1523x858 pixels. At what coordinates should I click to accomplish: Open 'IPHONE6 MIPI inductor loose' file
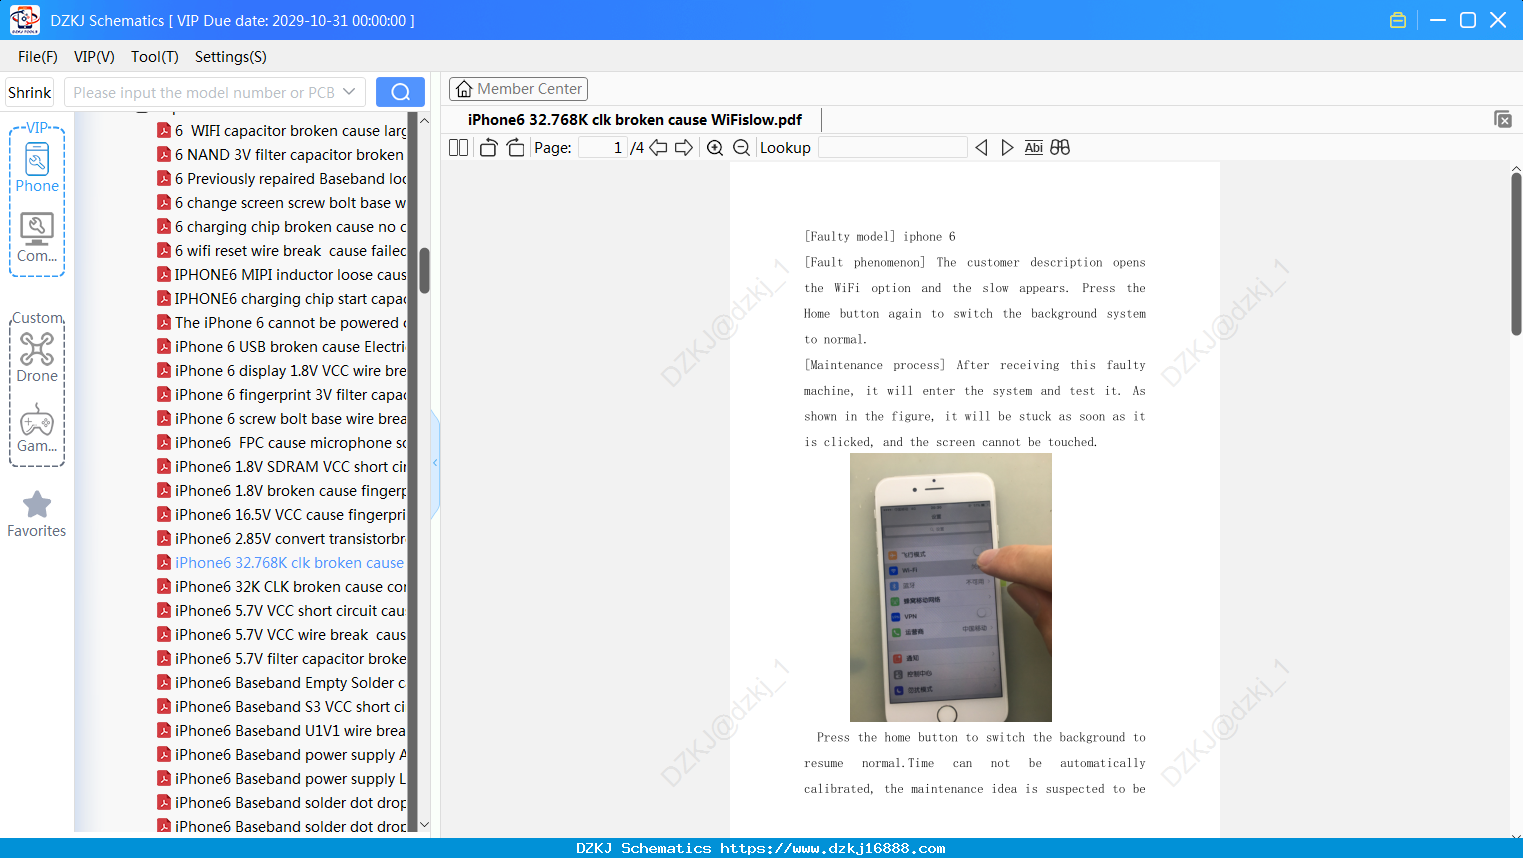(282, 275)
